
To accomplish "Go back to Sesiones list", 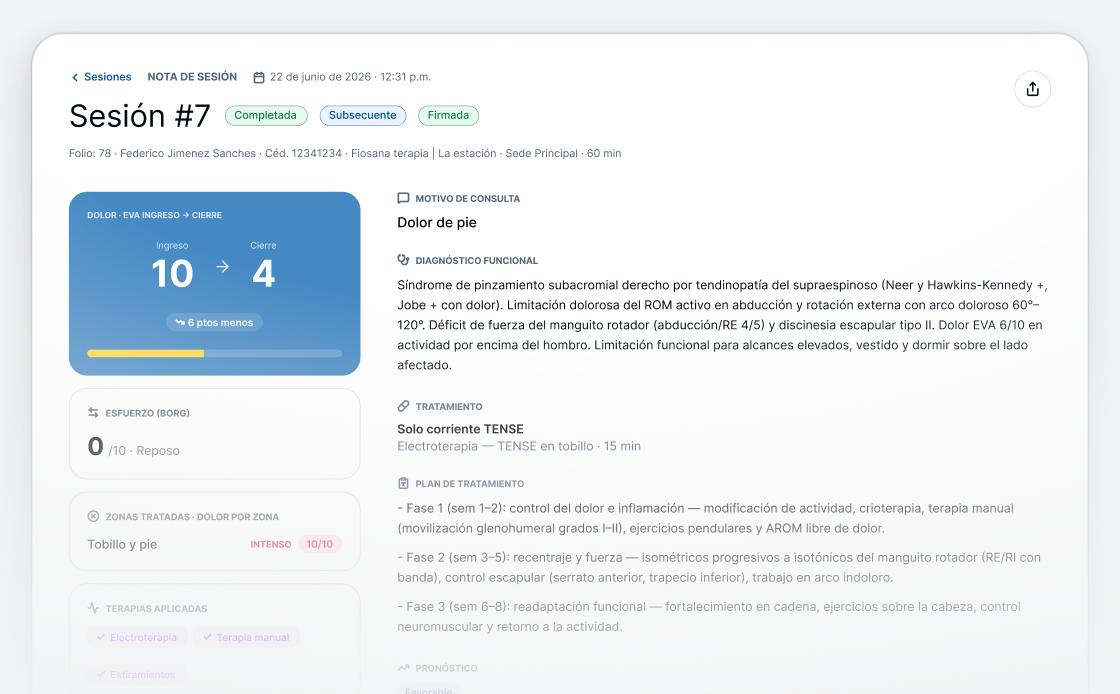I will click(x=101, y=77).
